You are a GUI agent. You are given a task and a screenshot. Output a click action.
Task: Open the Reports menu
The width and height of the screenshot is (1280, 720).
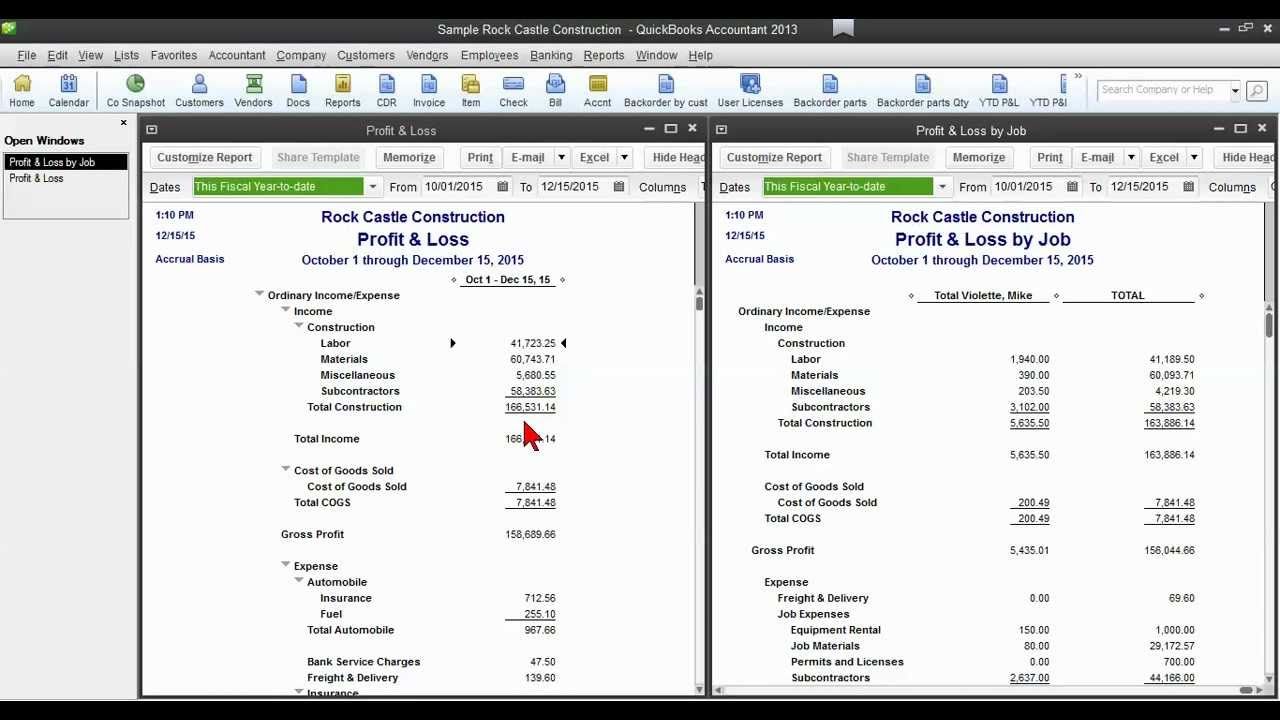click(604, 55)
